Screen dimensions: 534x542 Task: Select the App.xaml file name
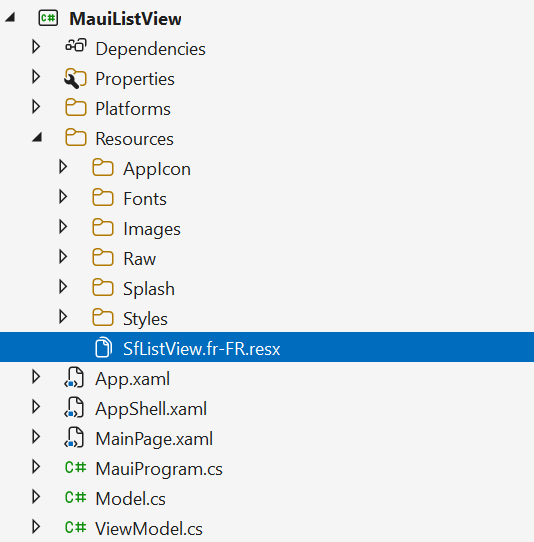(132, 379)
